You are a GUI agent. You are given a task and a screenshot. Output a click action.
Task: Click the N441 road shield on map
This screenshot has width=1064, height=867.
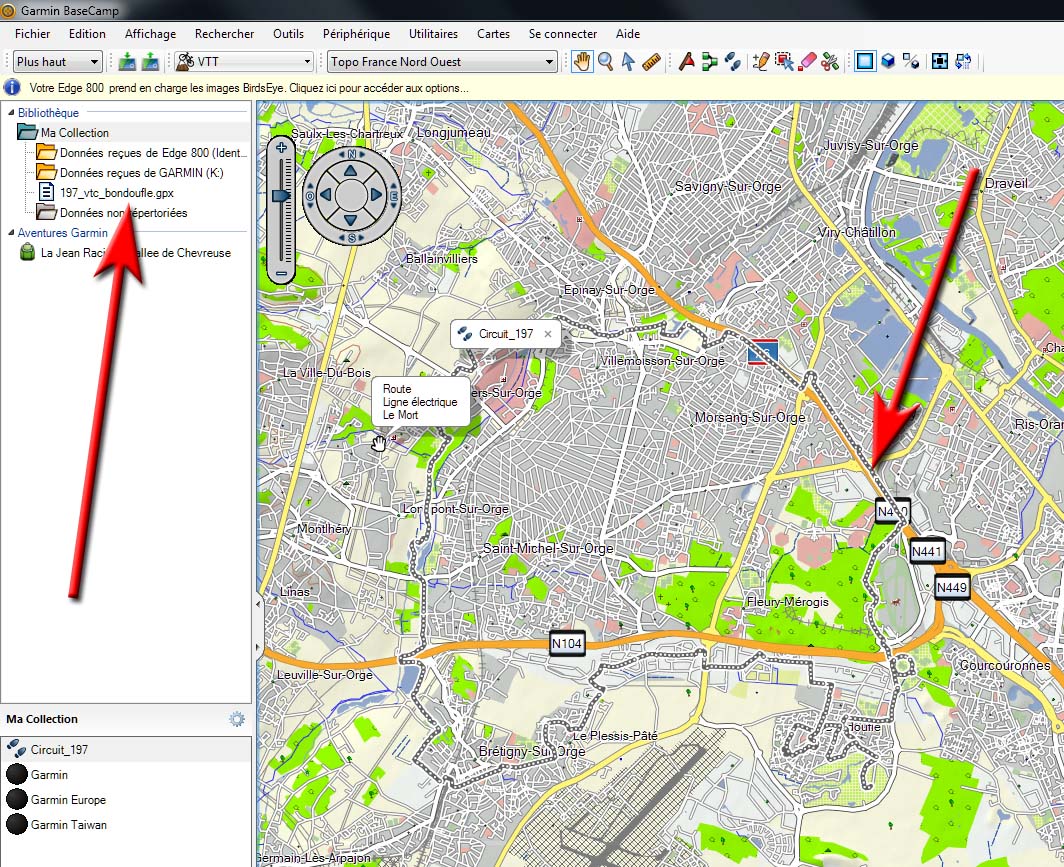tap(927, 551)
